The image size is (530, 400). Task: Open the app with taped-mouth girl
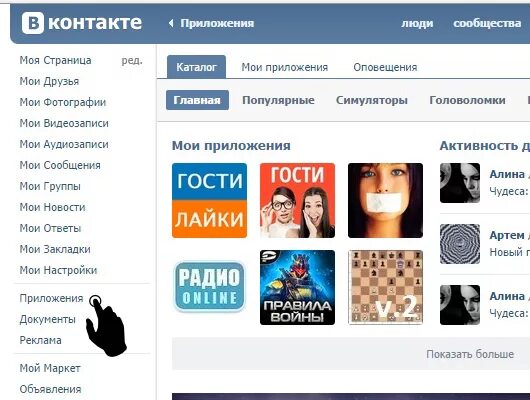(385, 201)
